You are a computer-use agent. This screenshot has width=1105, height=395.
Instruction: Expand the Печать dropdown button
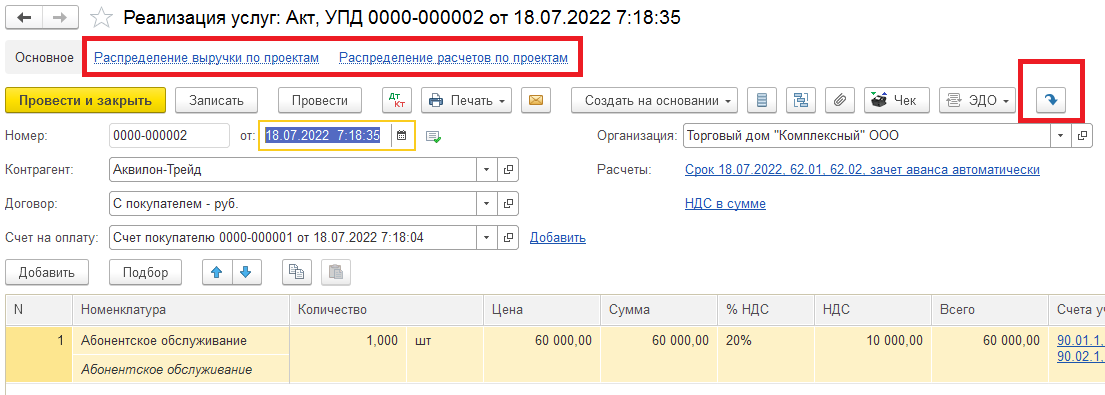466,100
